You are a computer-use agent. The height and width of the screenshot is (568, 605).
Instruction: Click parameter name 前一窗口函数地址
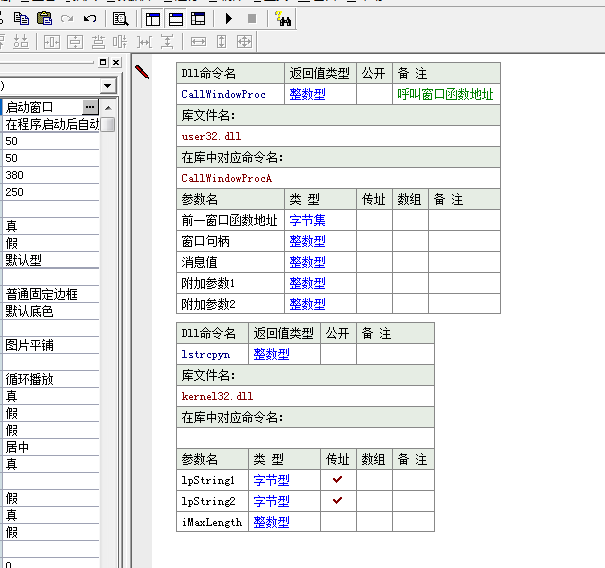(230, 220)
